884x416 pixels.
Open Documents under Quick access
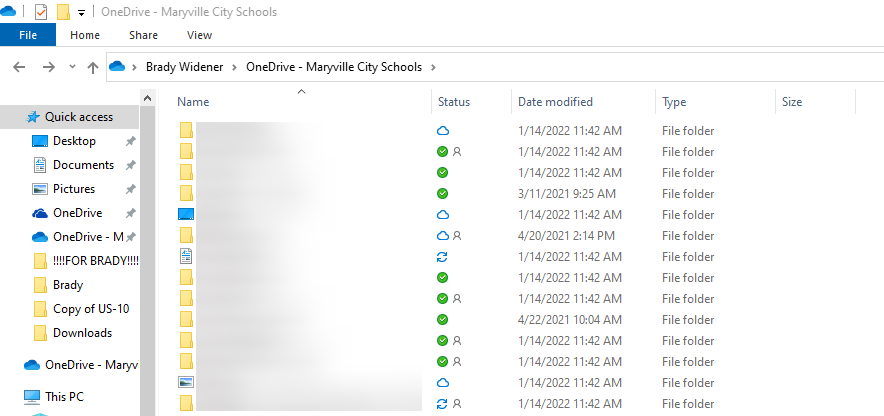click(83, 165)
